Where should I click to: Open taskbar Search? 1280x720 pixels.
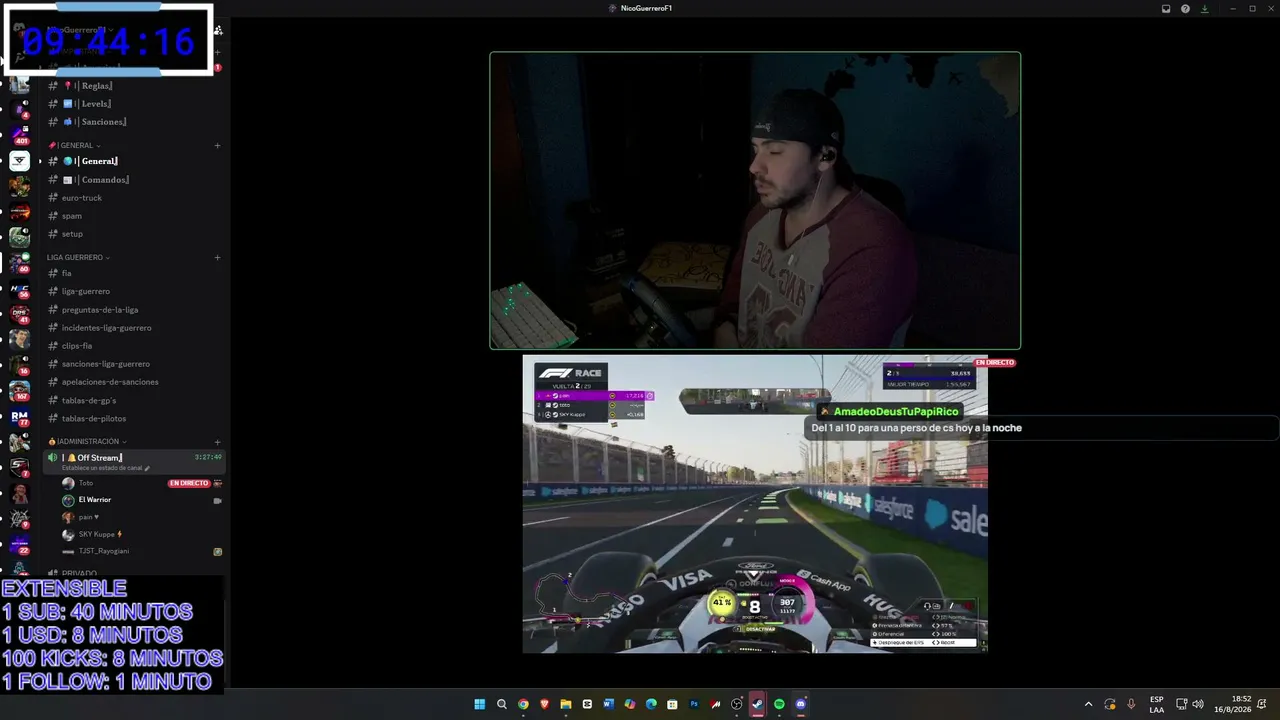click(x=502, y=704)
